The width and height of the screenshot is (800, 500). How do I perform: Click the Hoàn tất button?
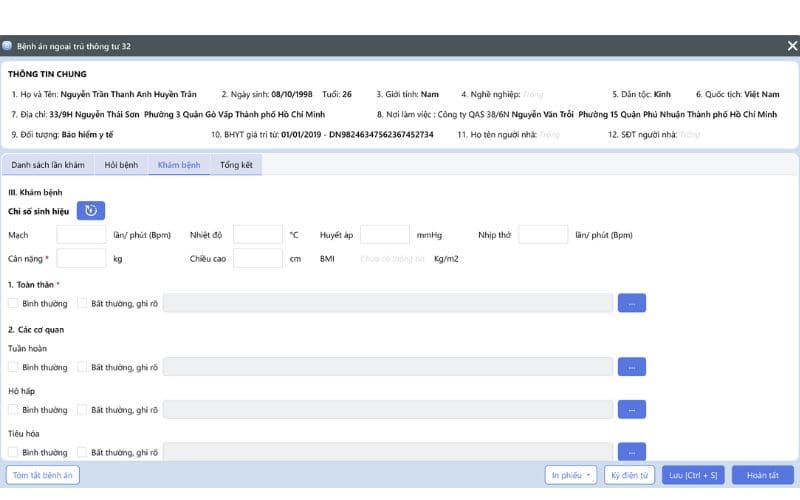762,475
